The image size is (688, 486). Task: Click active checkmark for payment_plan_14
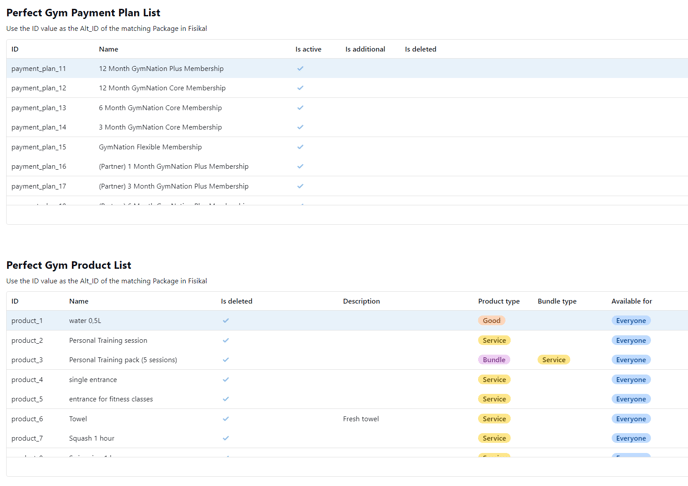[300, 127]
